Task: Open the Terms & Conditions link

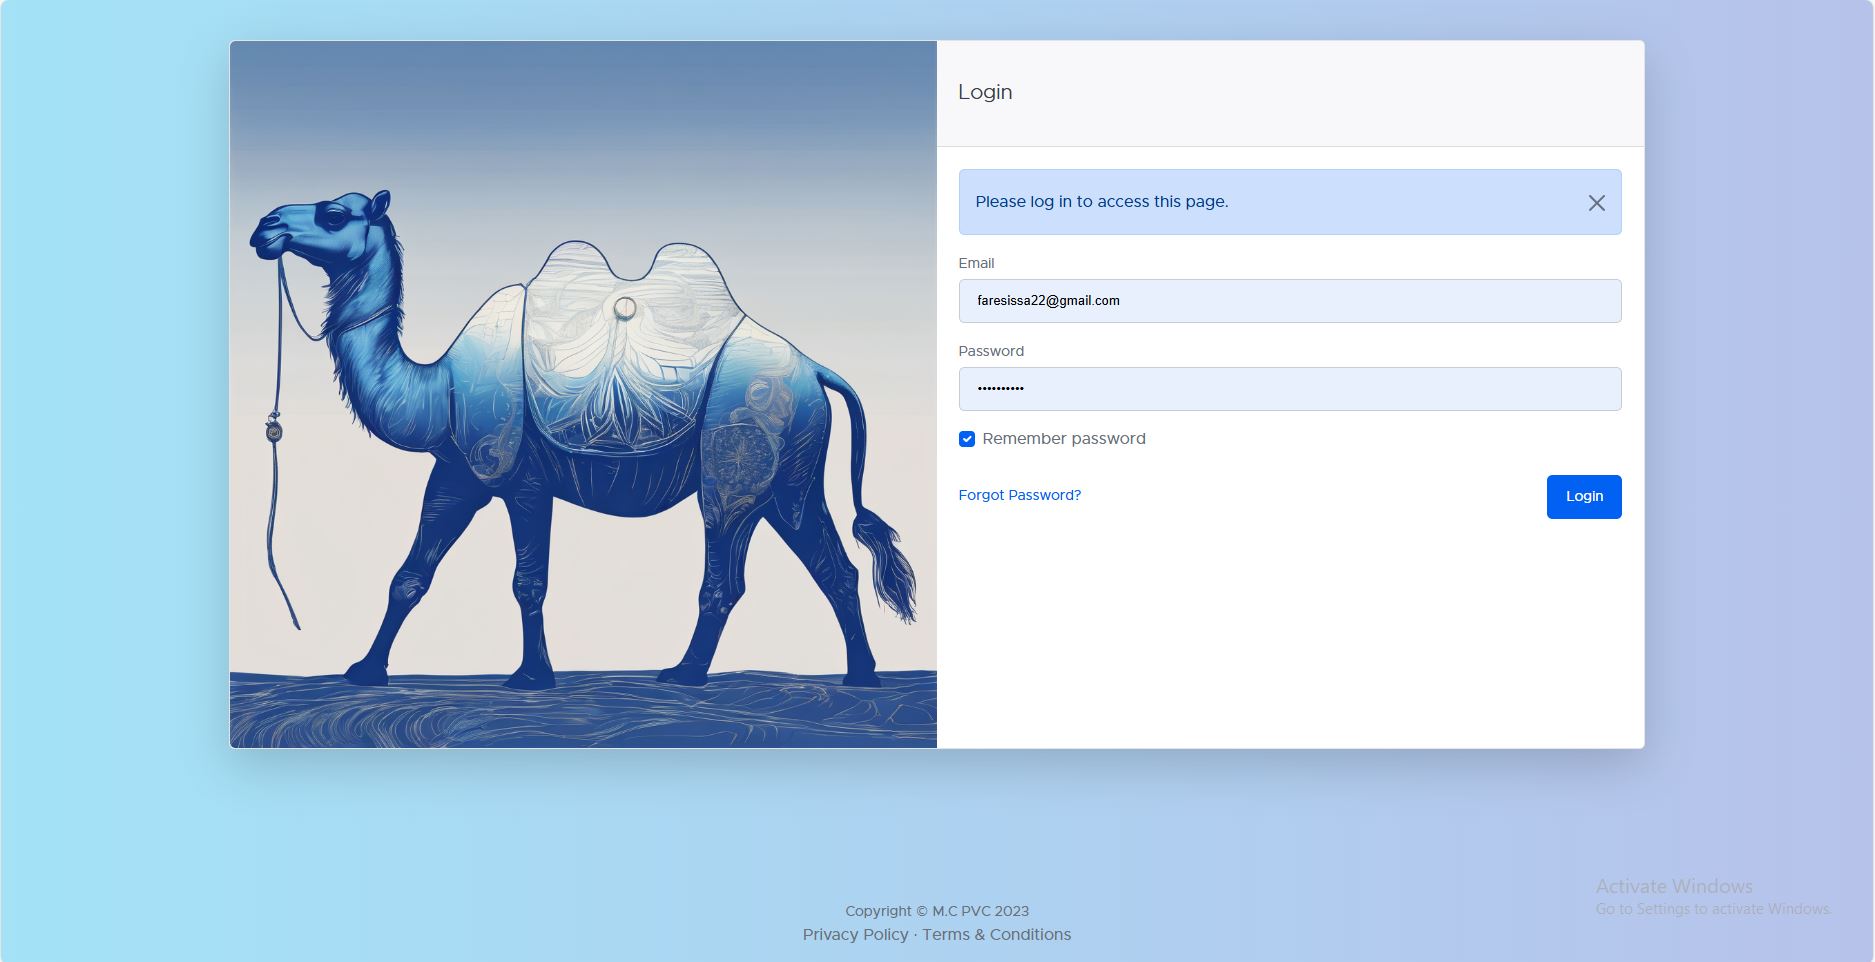Action: point(996,934)
